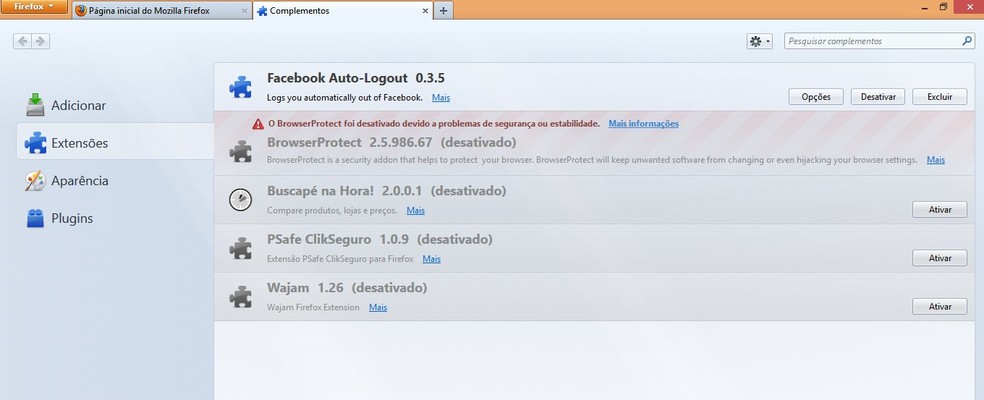Click the Plugins blue brick icon

click(x=35, y=218)
